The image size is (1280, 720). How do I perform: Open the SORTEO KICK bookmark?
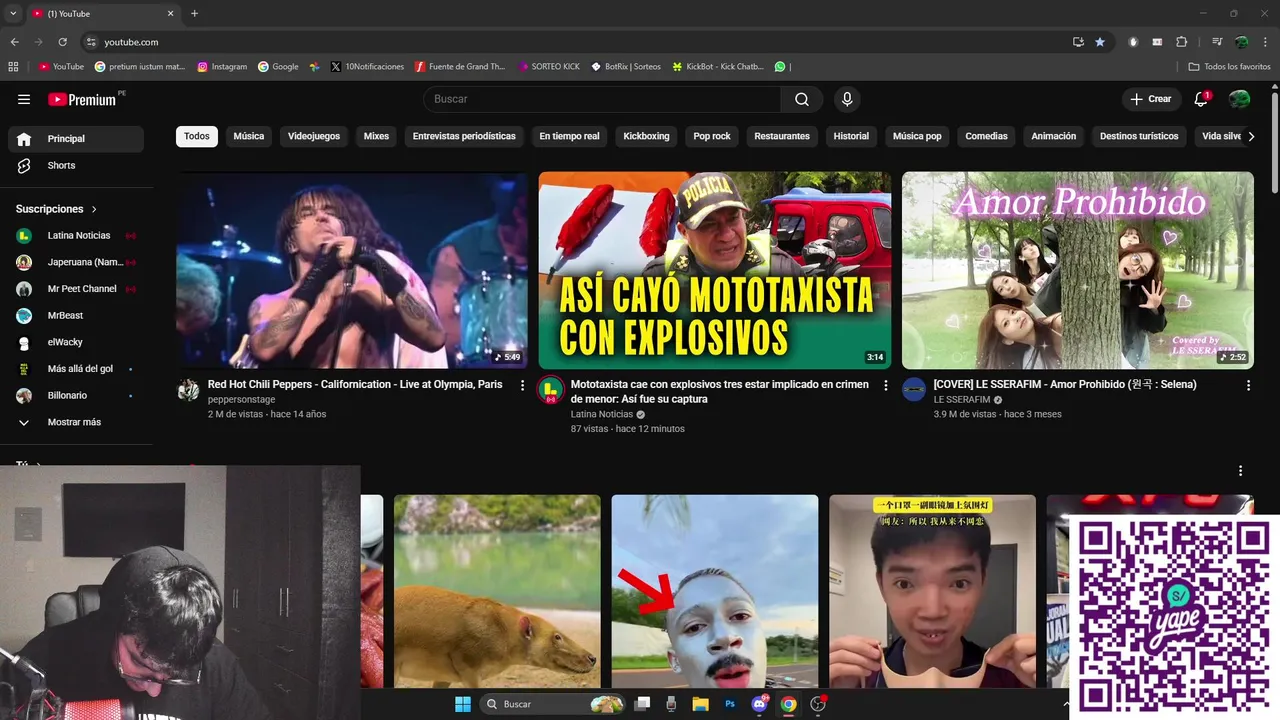pyautogui.click(x=549, y=67)
